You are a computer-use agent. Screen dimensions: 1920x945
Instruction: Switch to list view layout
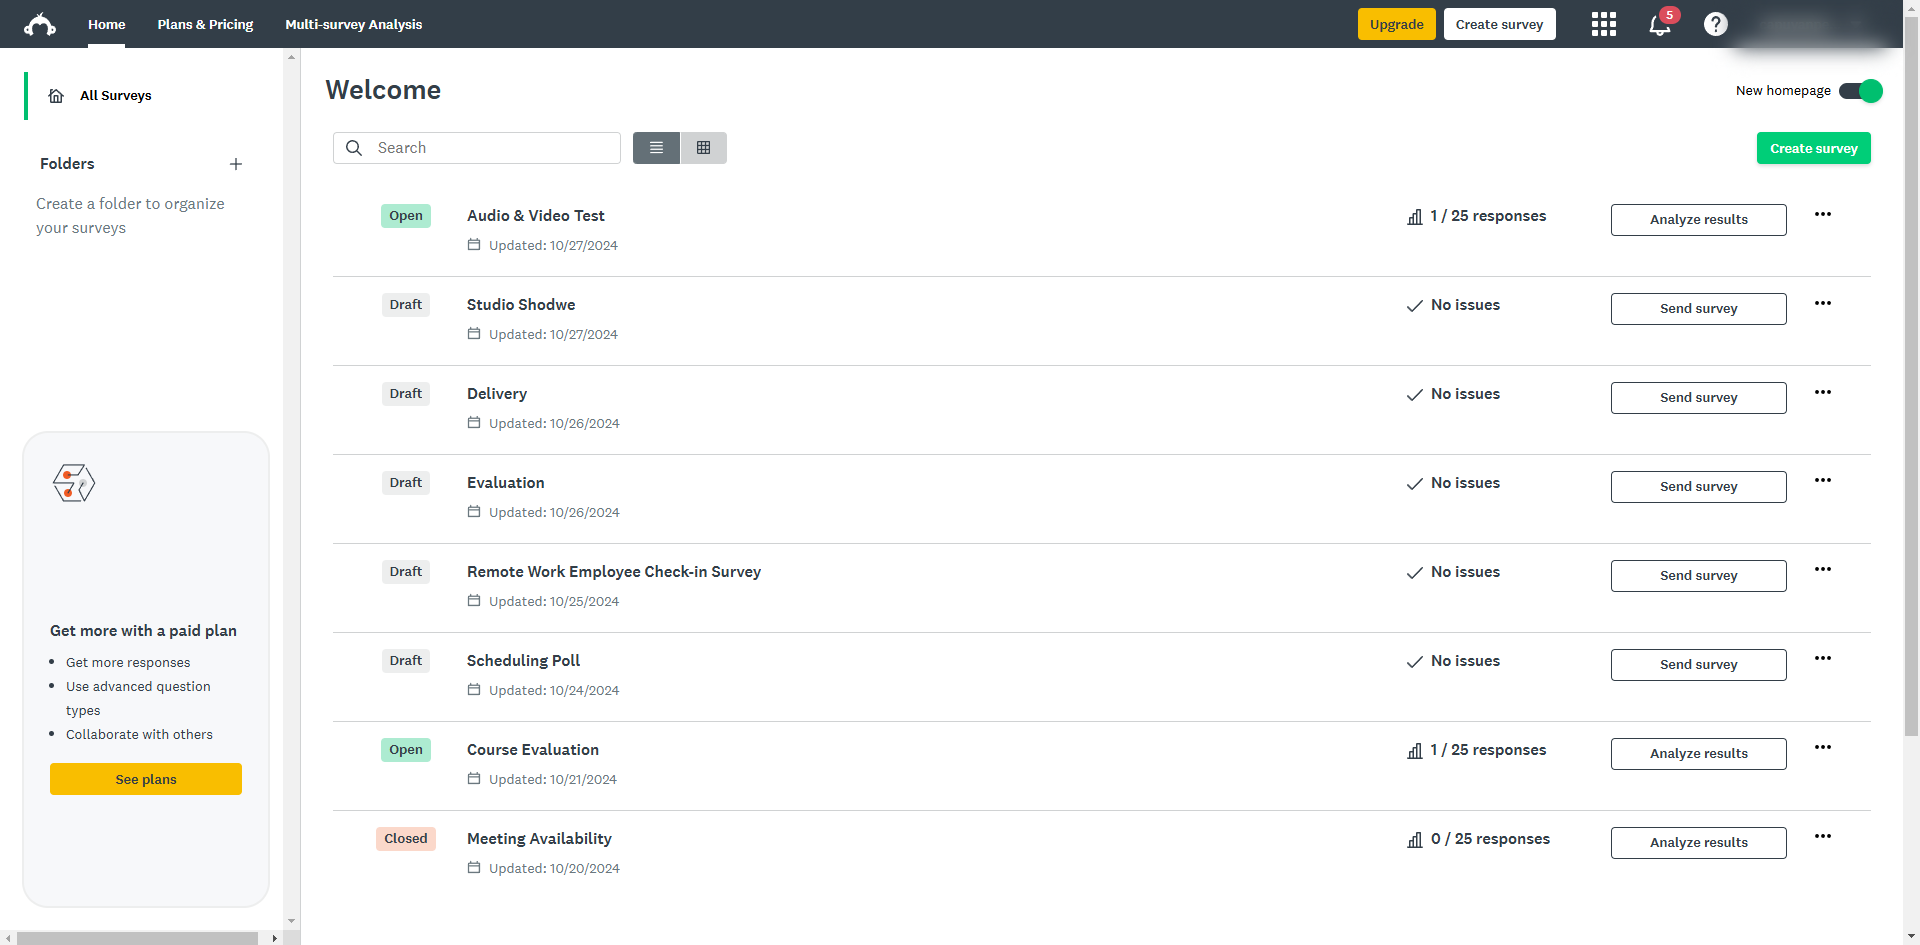point(656,148)
